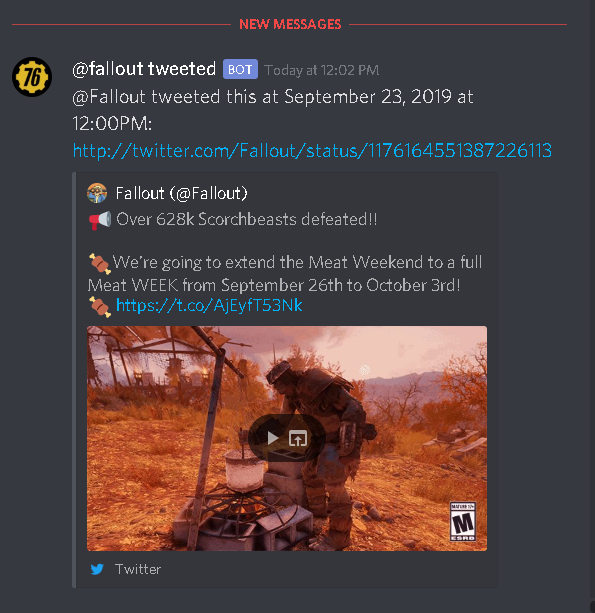Screen dimensions: 595x613
Task: Open Fallout (@Fallout) author name link
Action: tap(181, 193)
